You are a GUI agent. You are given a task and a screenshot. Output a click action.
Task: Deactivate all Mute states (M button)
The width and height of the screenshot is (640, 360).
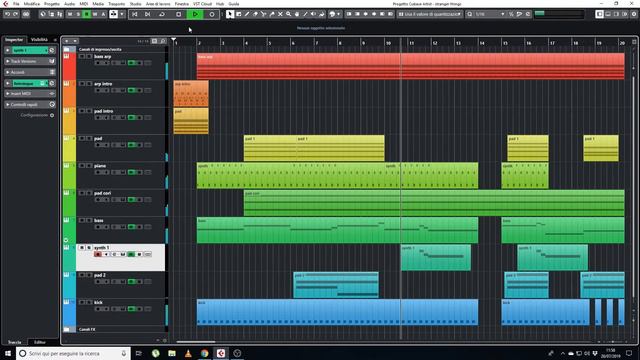coord(70,14)
